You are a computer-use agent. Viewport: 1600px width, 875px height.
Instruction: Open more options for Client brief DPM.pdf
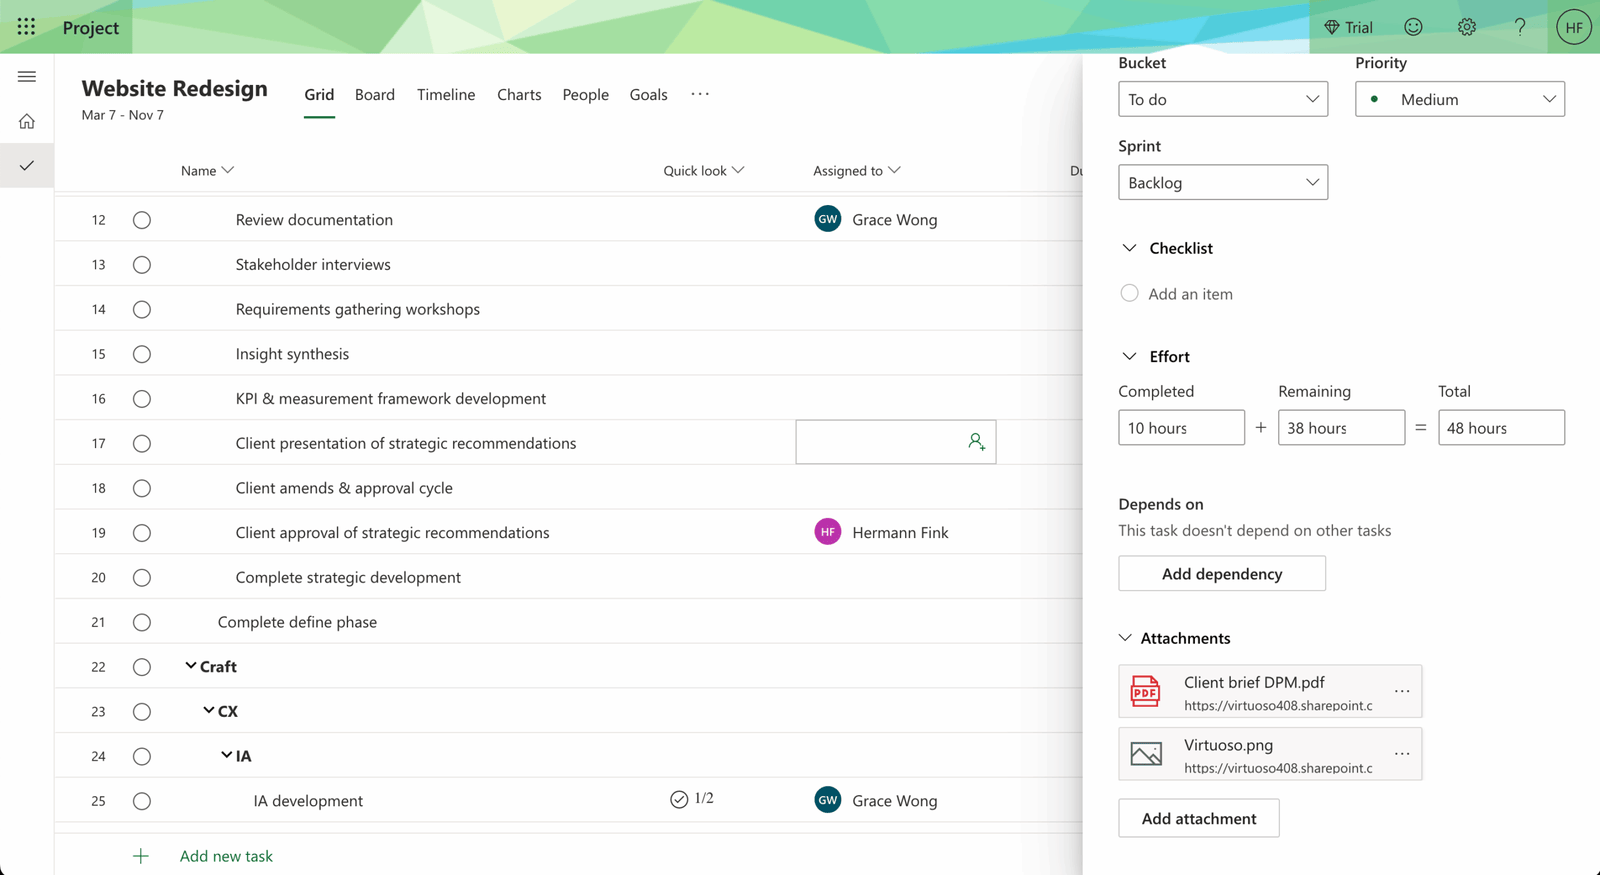pyautogui.click(x=1402, y=692)
